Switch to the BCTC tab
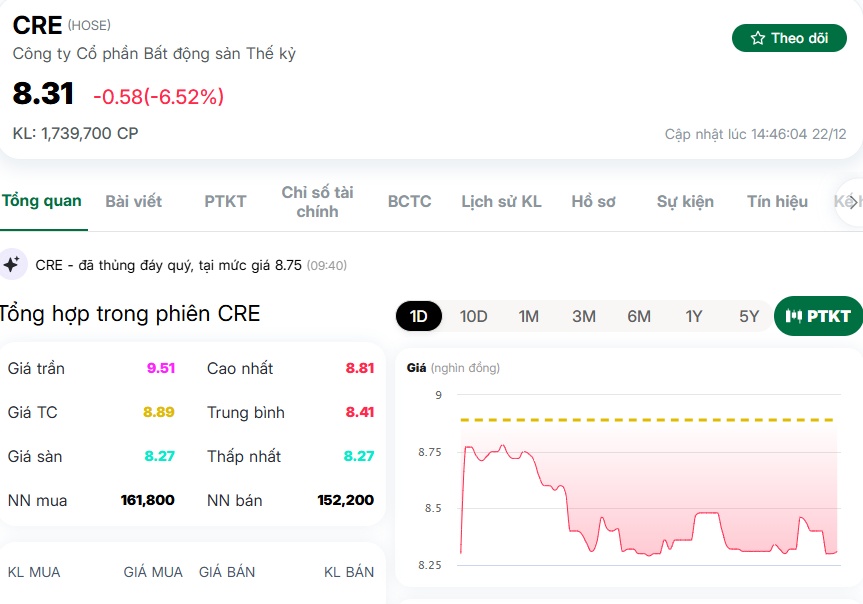Viewport: 863px width, 604px height. [x=409, y=201]
